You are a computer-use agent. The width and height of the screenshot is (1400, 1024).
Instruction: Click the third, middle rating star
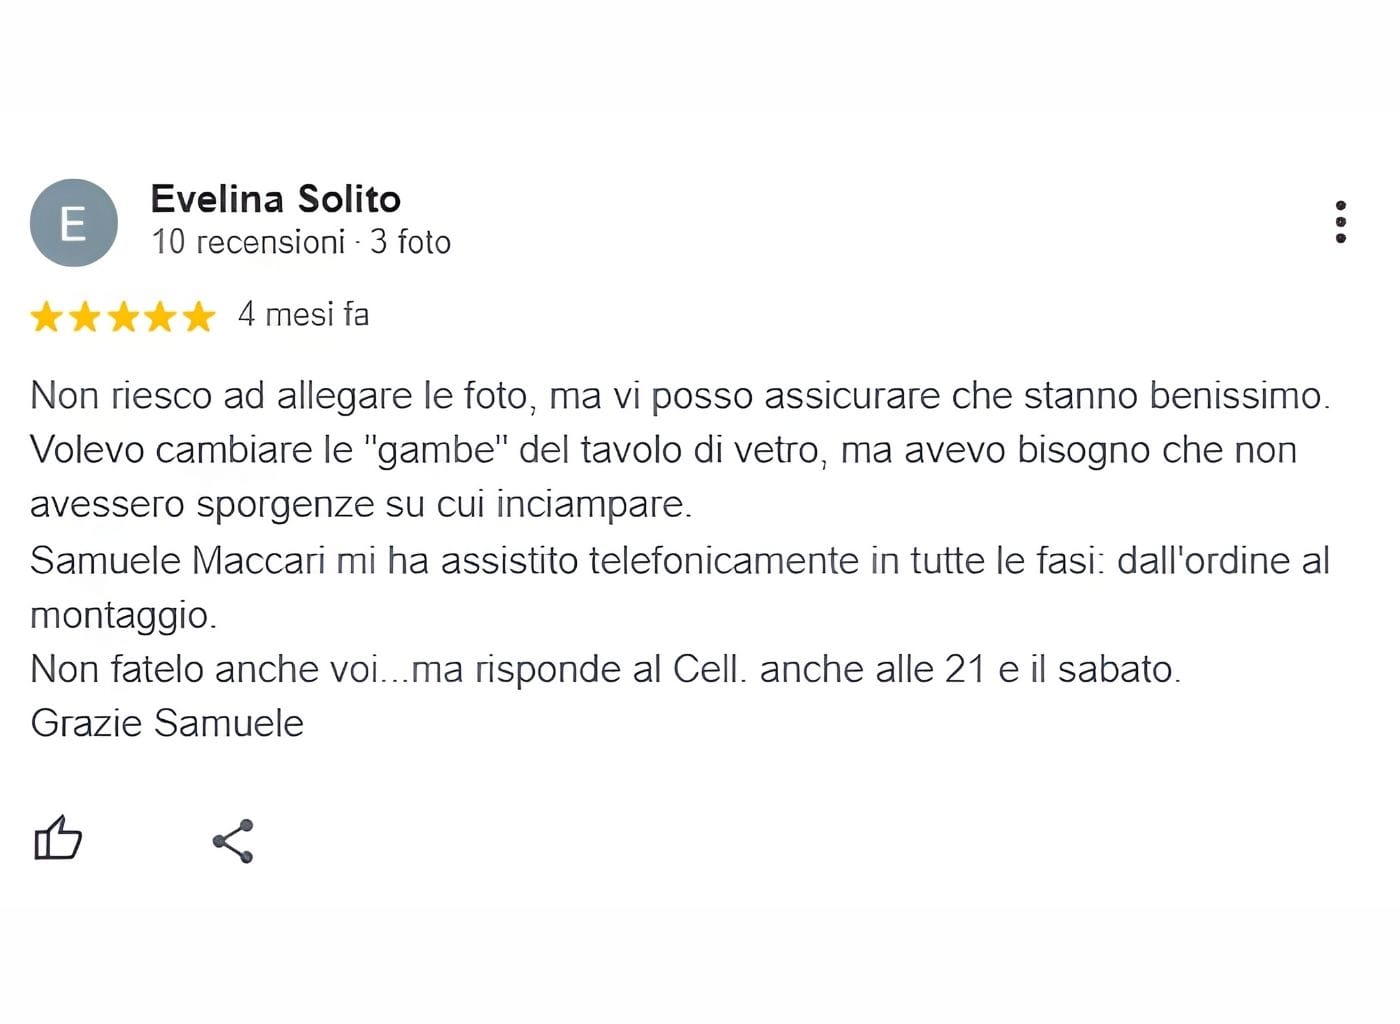click(123, 317)
